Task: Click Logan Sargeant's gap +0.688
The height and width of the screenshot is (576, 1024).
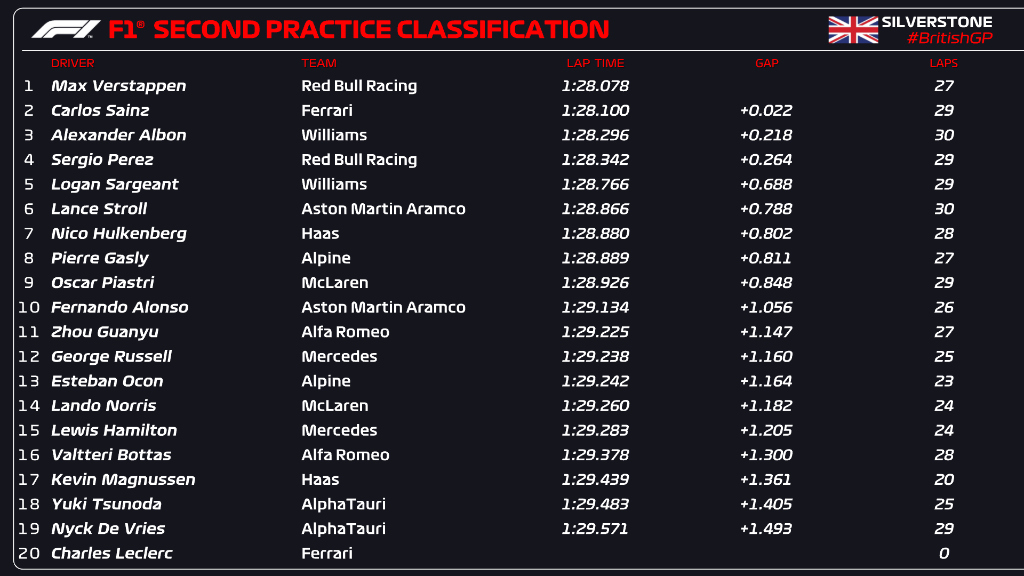Action: tap(765, 185)
